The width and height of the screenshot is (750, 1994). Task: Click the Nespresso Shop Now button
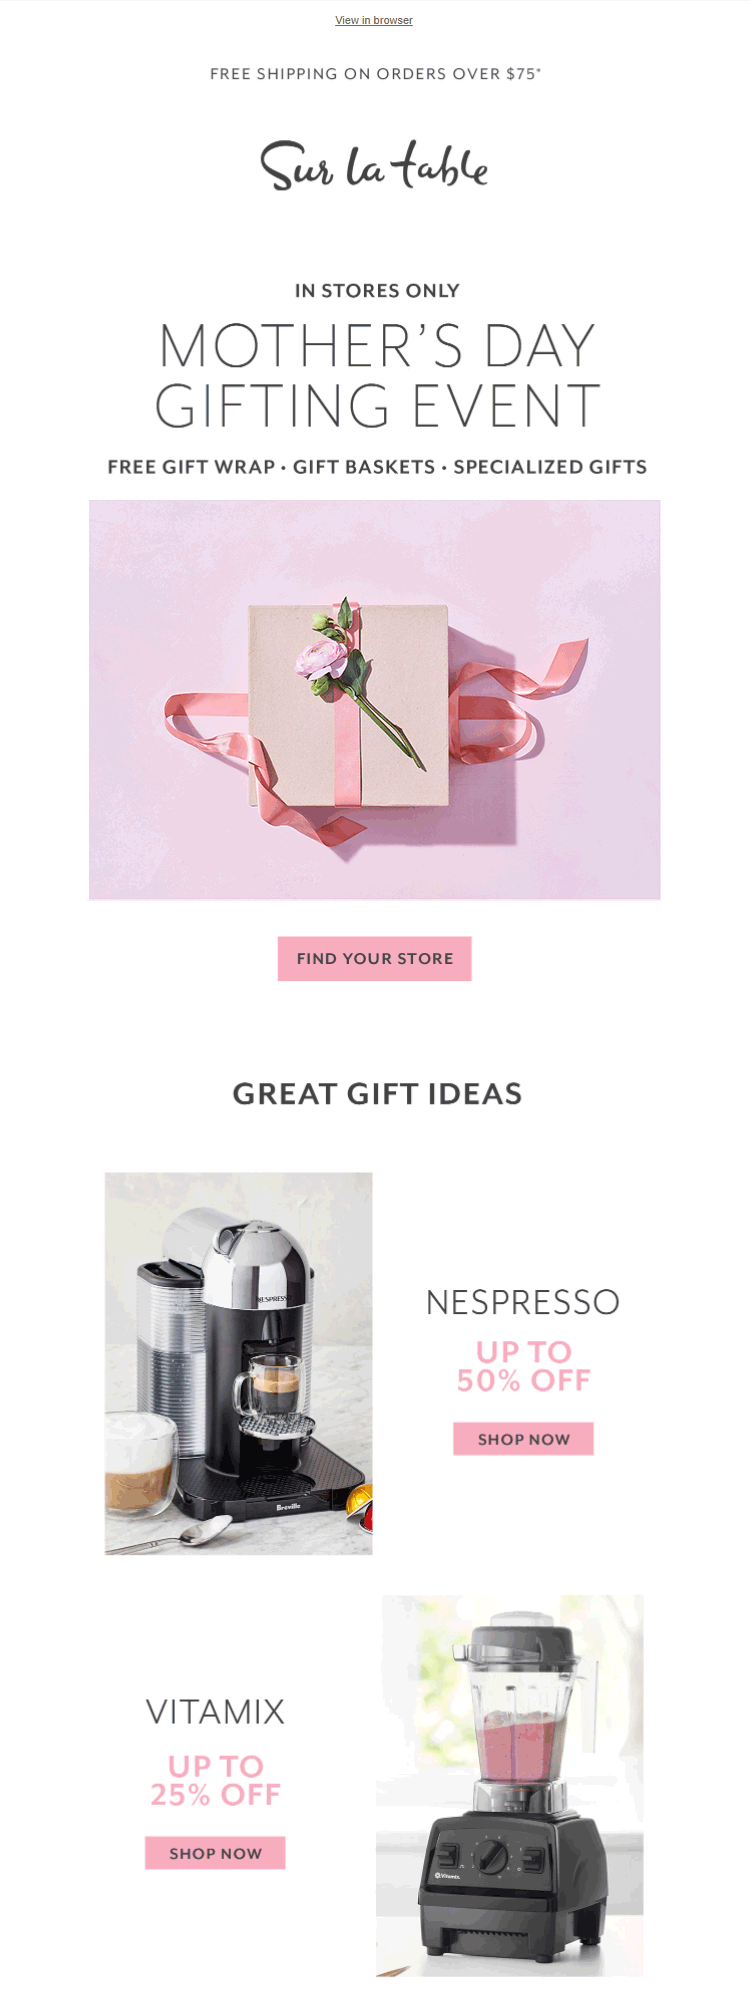pos(523,1439)
